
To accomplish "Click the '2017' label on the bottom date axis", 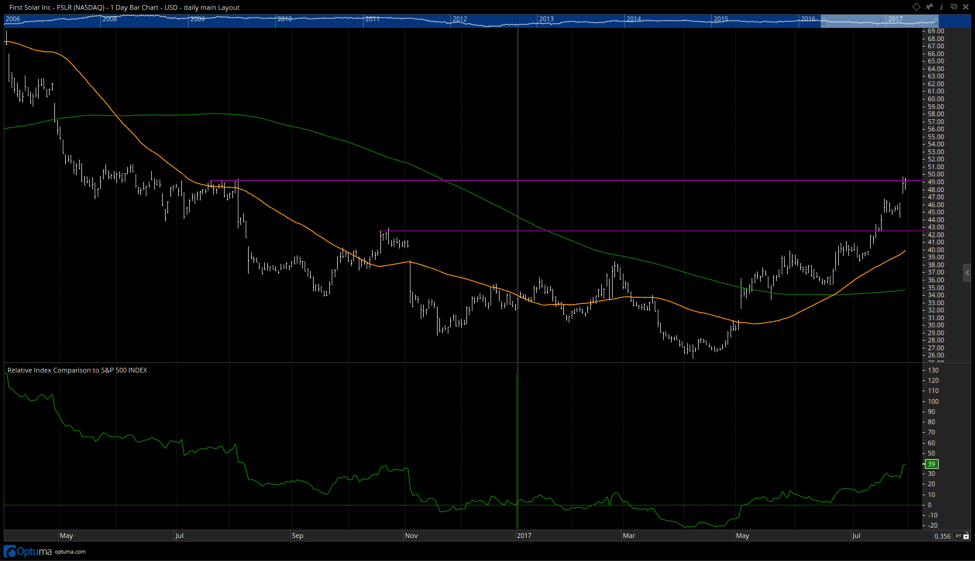I will coord(524,536).
